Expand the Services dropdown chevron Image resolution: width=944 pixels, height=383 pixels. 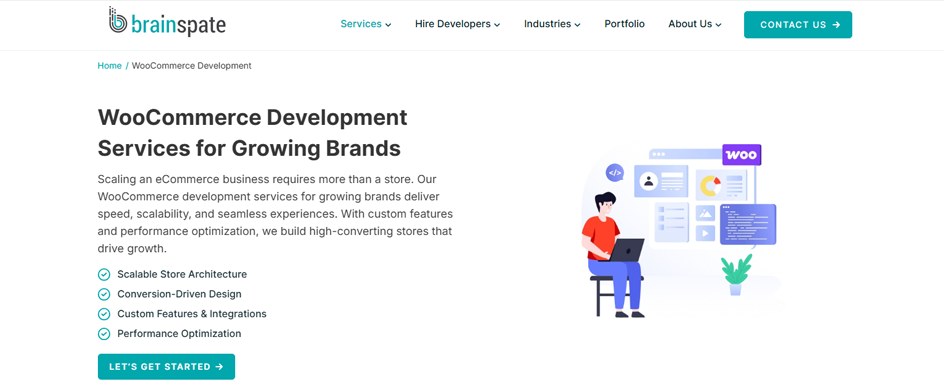pyautogui.click(x=388, y=25)
